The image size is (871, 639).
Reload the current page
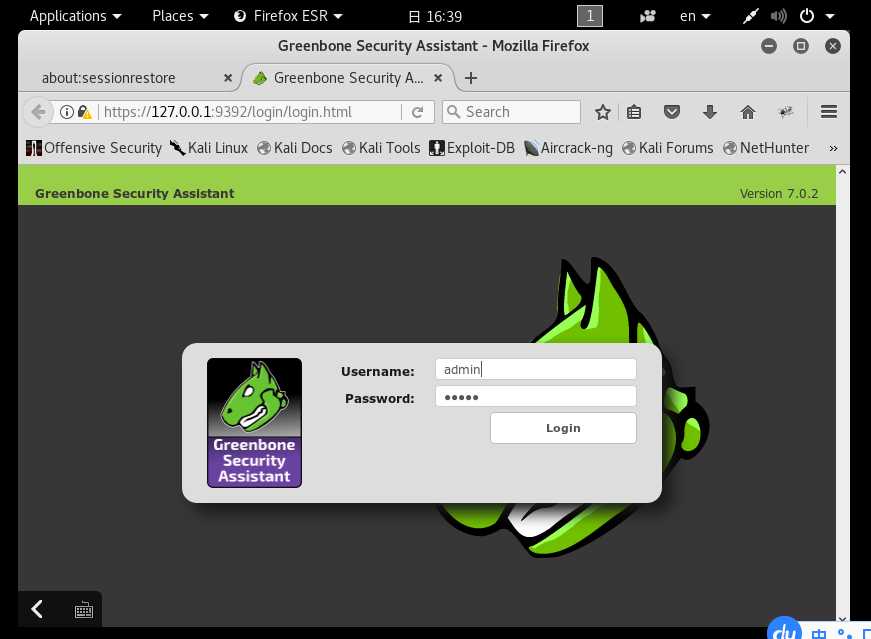(418, 112)
